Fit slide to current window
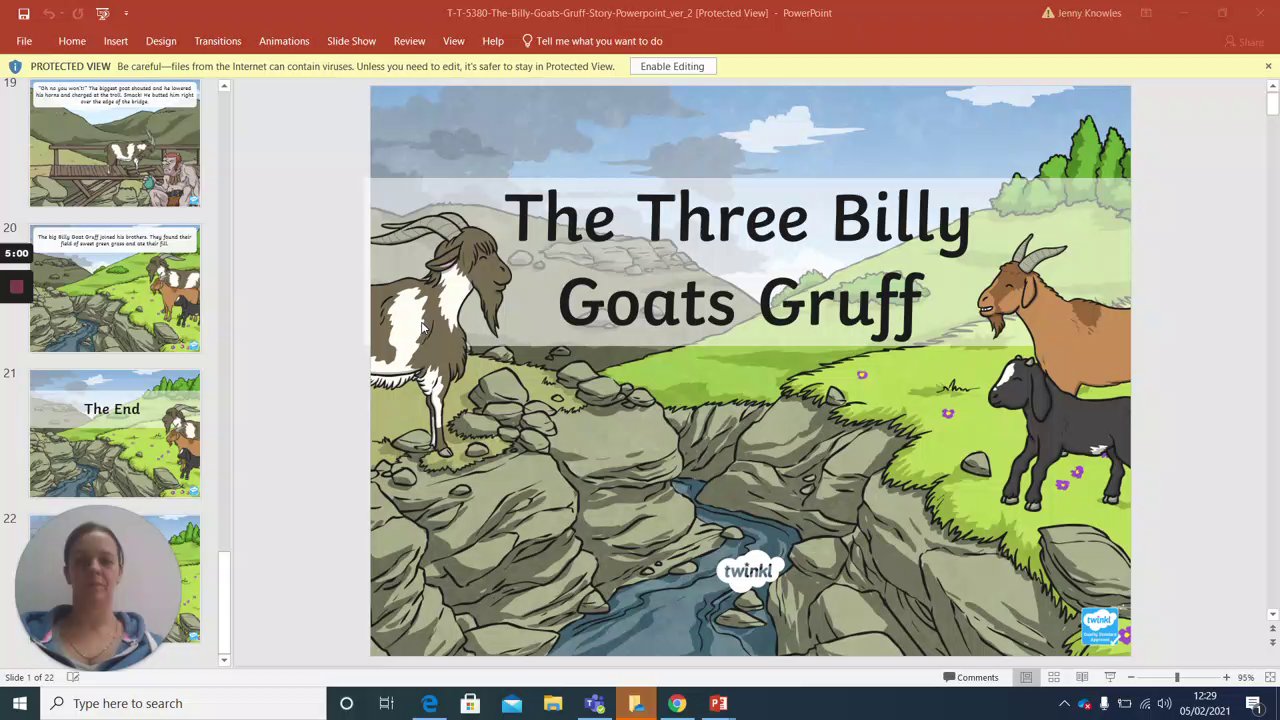This screenshot has height=720, width=1280. [x=1268, y=677]
